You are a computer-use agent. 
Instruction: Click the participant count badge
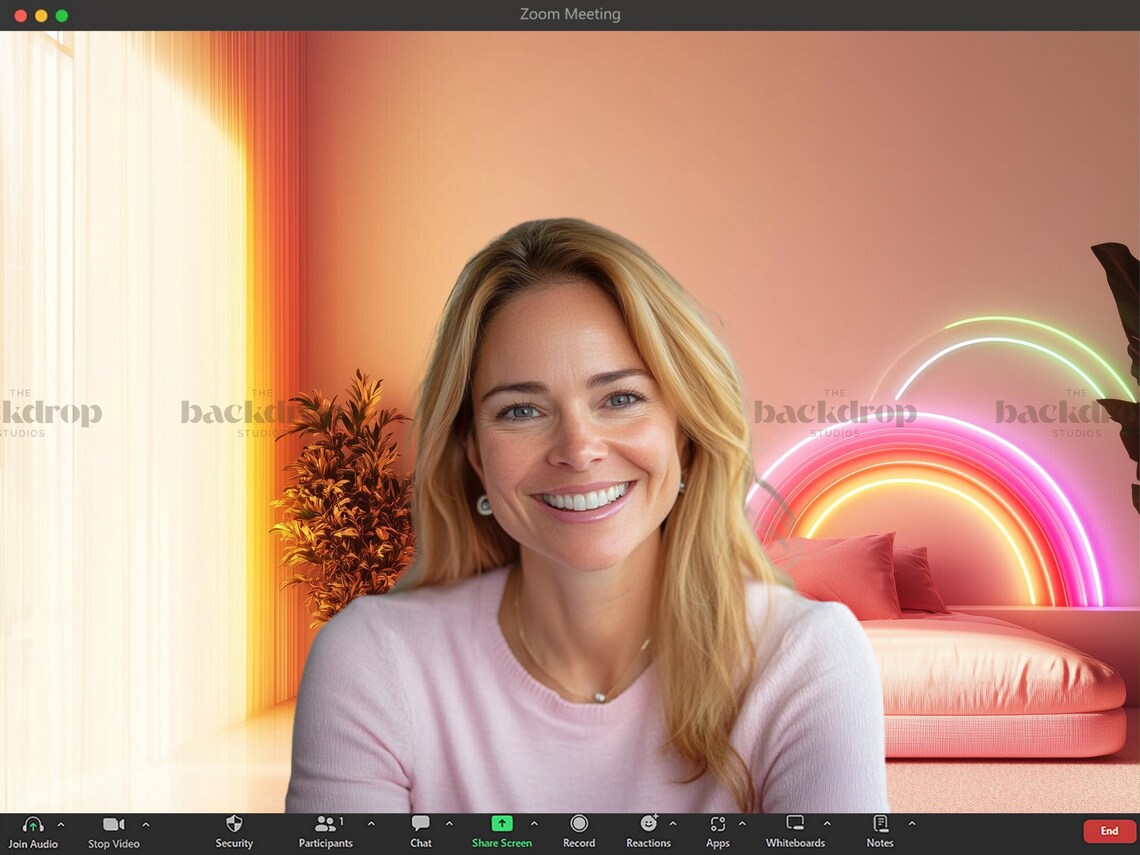(x=340, y=819)
